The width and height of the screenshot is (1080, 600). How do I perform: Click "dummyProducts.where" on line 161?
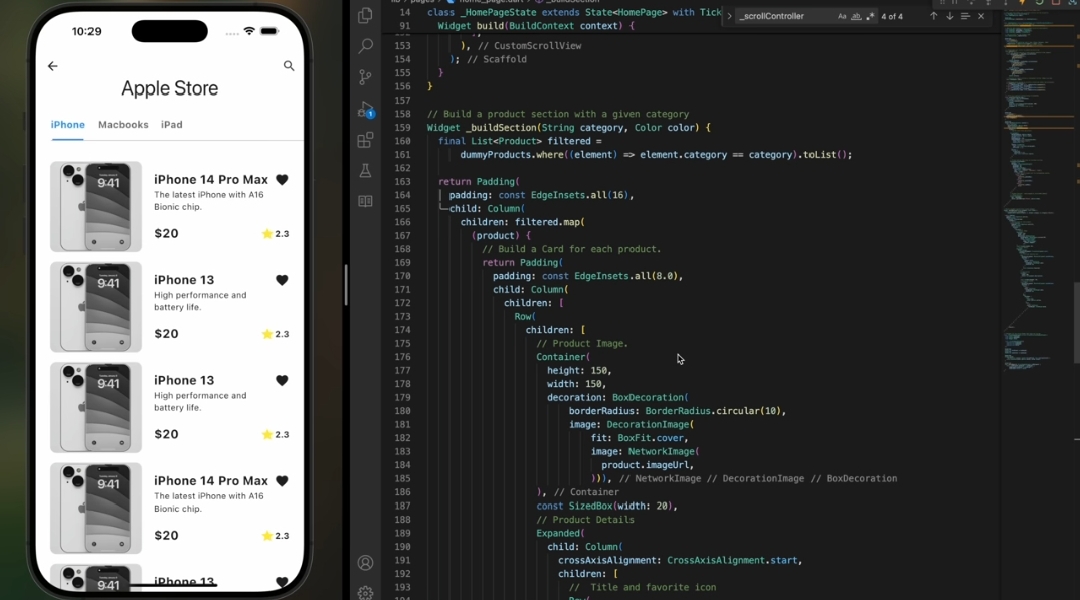click(512, 155)
